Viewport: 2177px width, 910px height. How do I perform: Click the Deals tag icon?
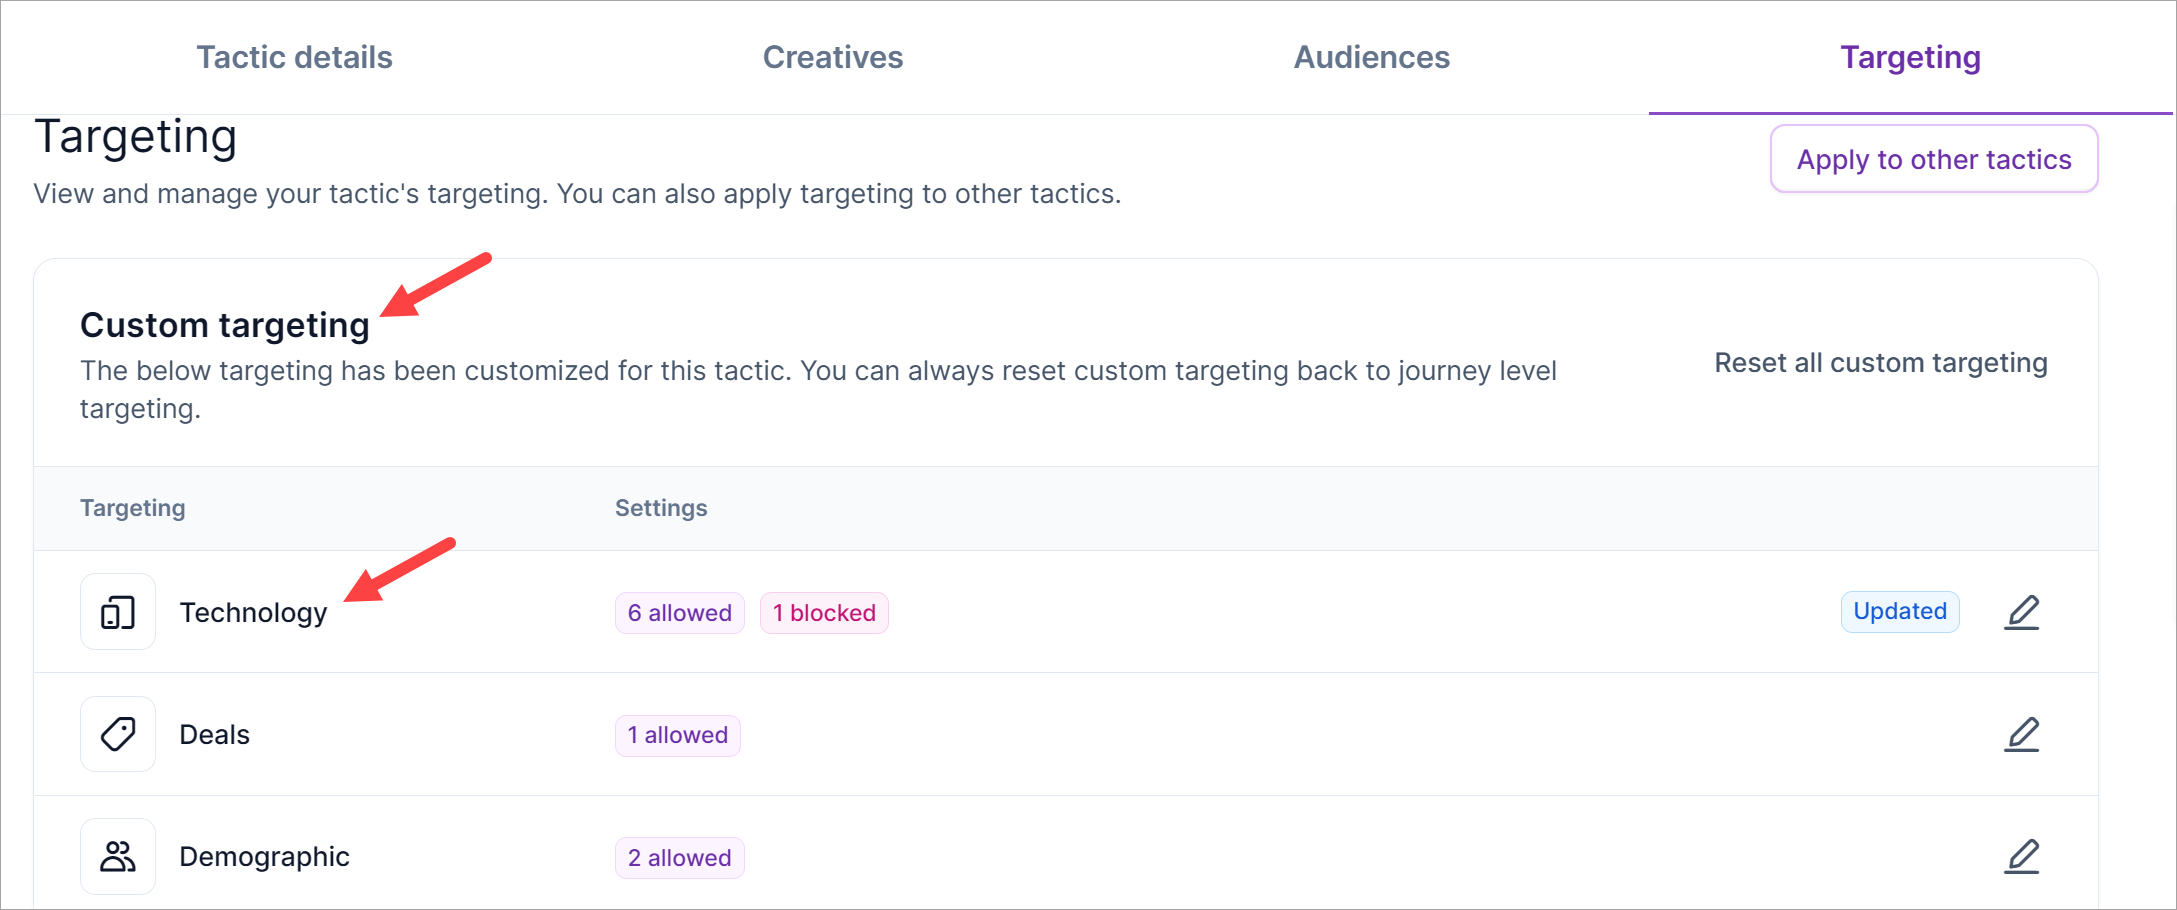point(118,734)
